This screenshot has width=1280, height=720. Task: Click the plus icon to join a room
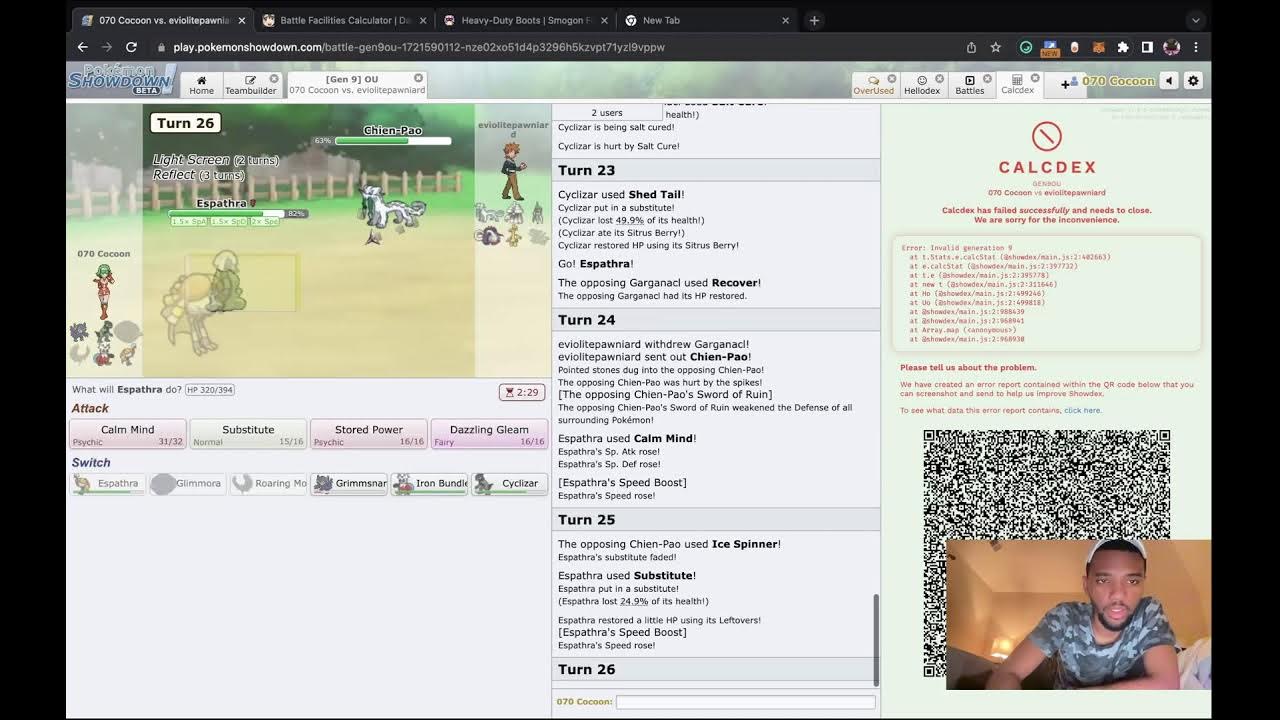[x=1066, y=84]
